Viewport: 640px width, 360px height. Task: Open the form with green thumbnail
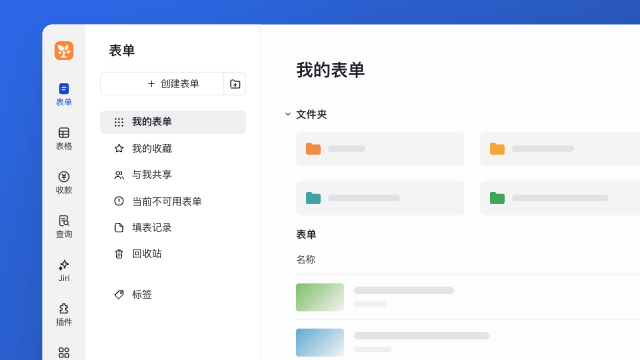click(x=468, y=297)
